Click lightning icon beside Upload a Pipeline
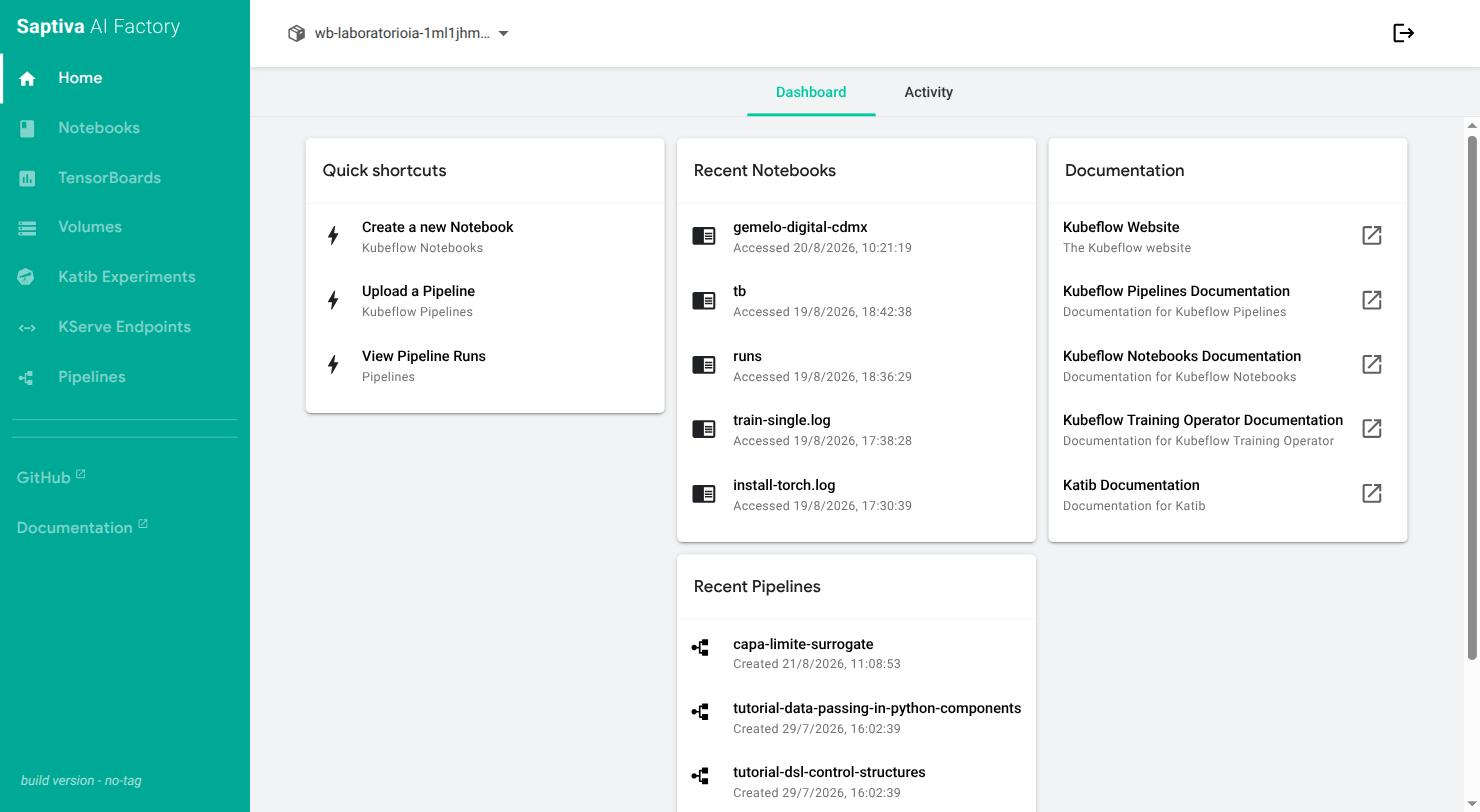Viewport: 1480px width, 812px height. (x=333, y=300)
